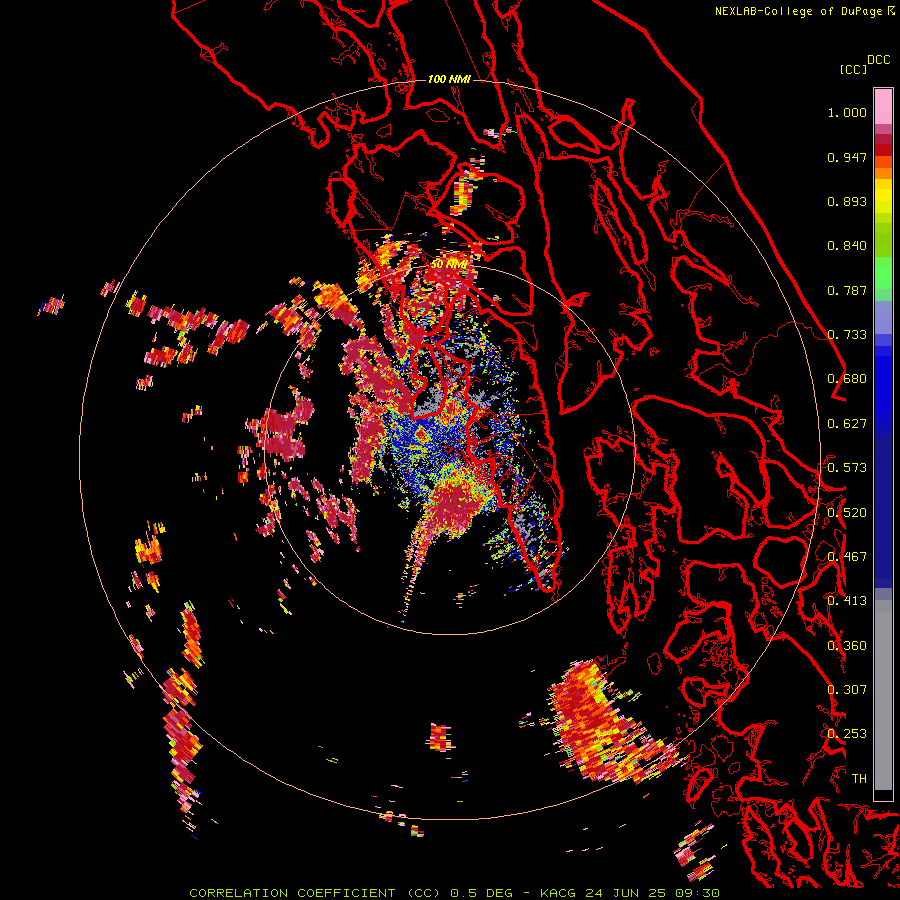Click the TH label on the color scale
900x900 pixels.
859,779
